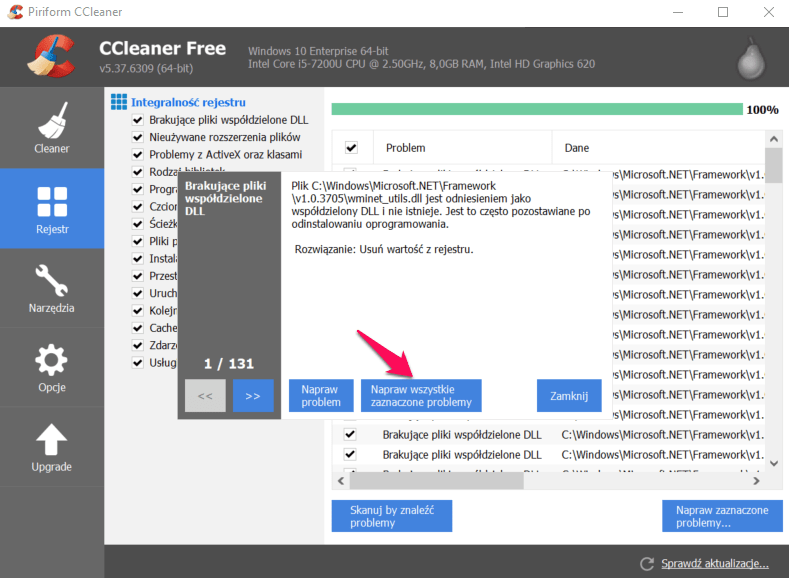This screenshot has width=789, height=578.
Task: Go to next problem with >> button
Action: pyautogui.click(x=253, y=396)
